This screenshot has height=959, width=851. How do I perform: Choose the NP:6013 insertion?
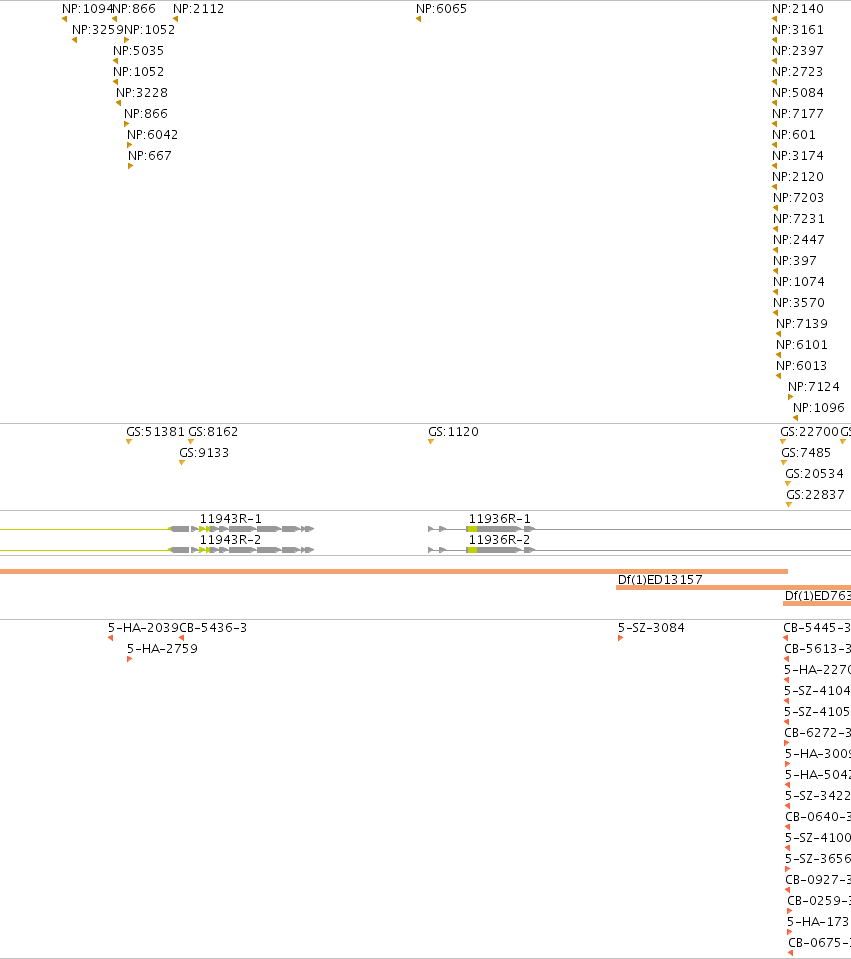[802, 365]
